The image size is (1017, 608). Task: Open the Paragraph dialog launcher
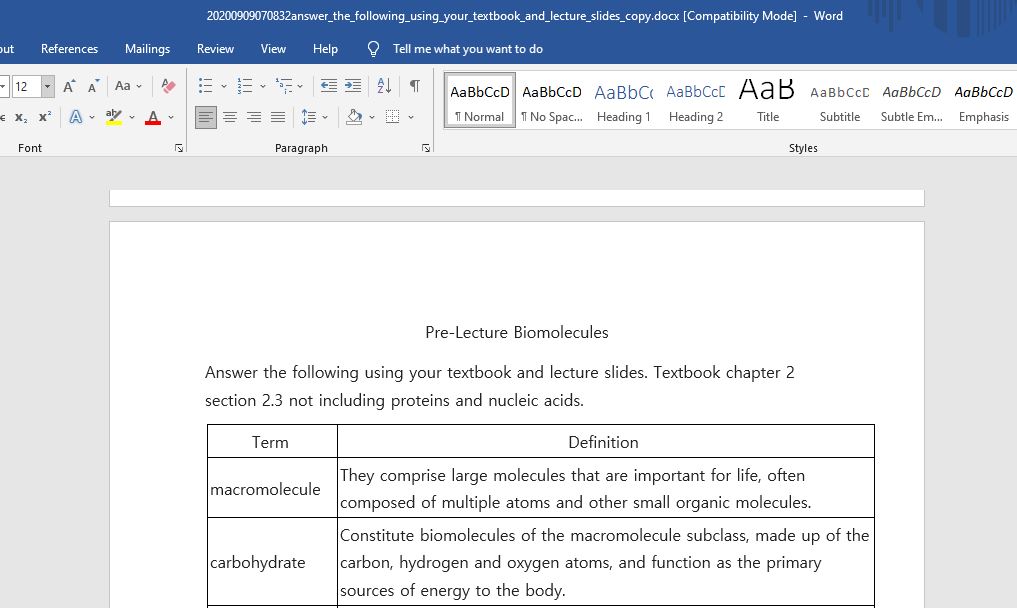[426, 149]
